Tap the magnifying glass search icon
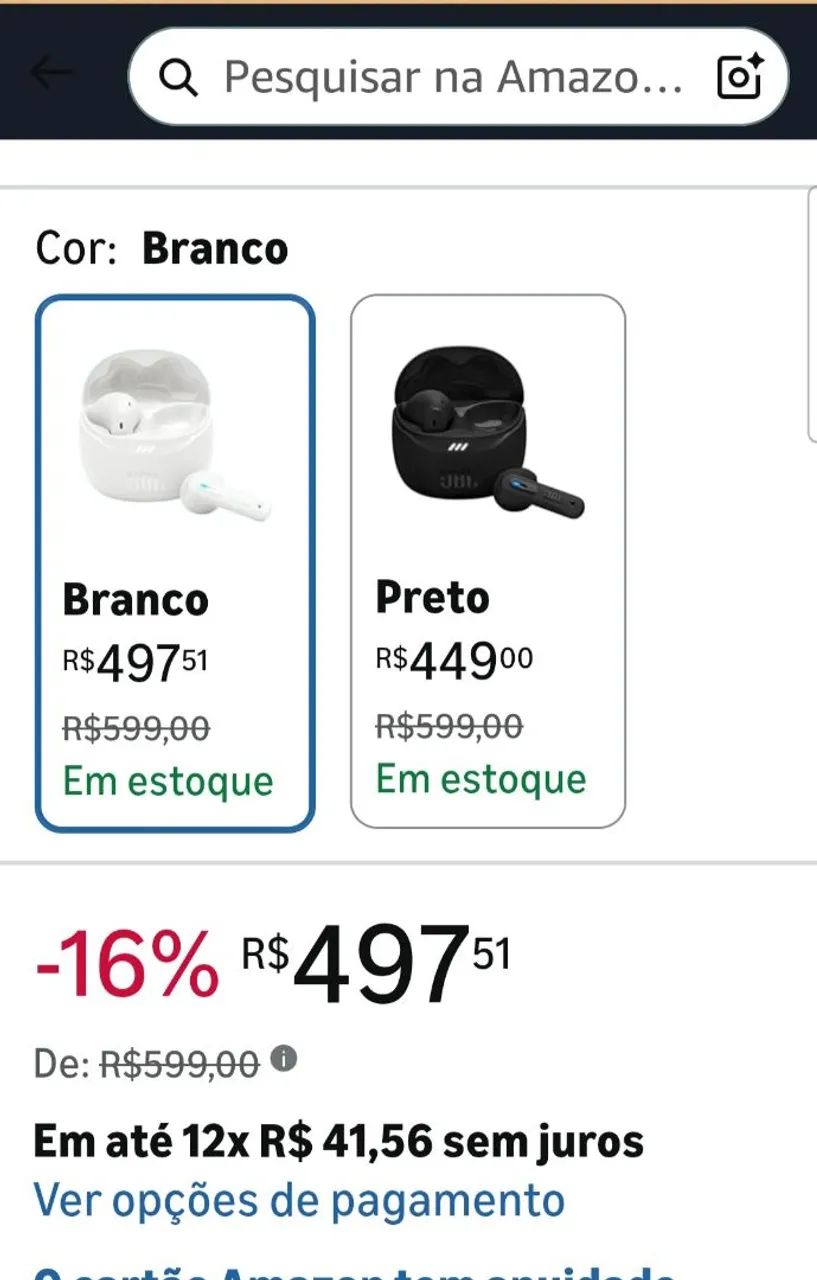The image size is (817, 1280). tap(178, 77)
